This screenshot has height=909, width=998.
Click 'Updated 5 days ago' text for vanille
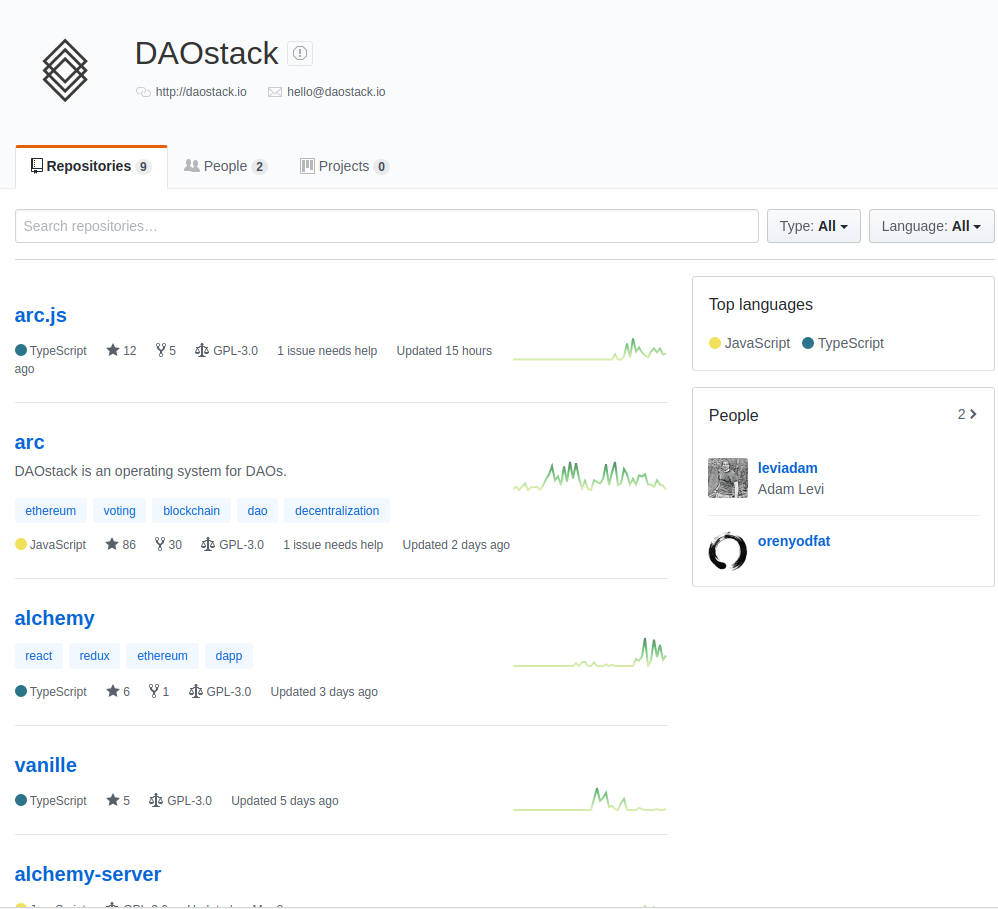pyautogui.click(x=285, y=801)
